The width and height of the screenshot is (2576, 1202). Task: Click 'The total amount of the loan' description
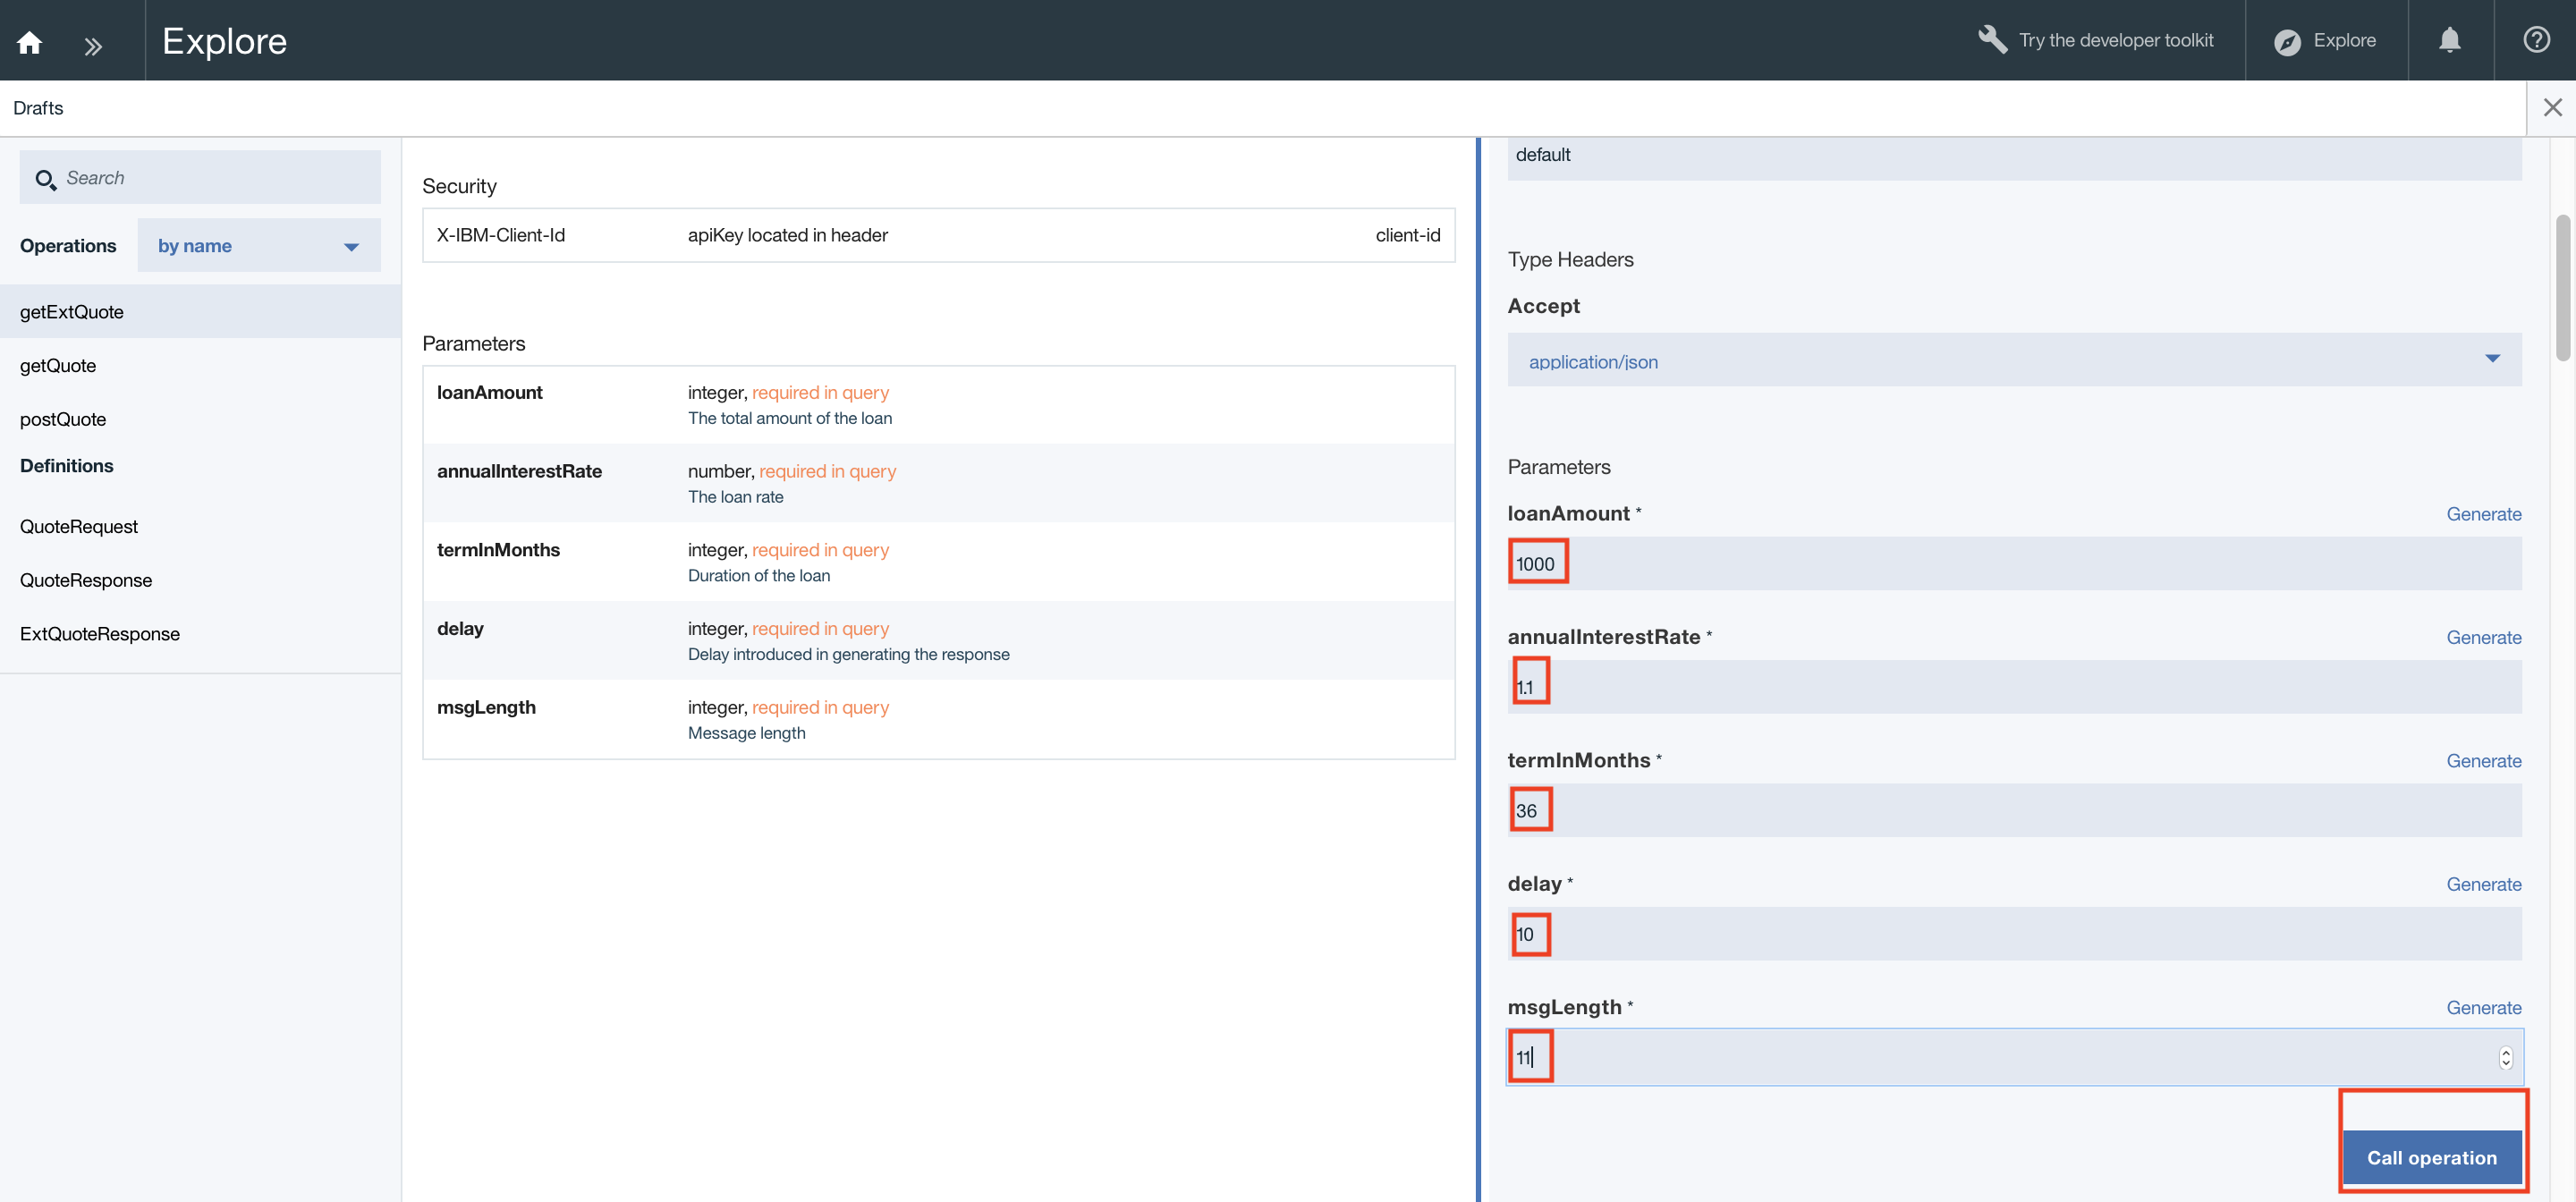pos(789,418)
